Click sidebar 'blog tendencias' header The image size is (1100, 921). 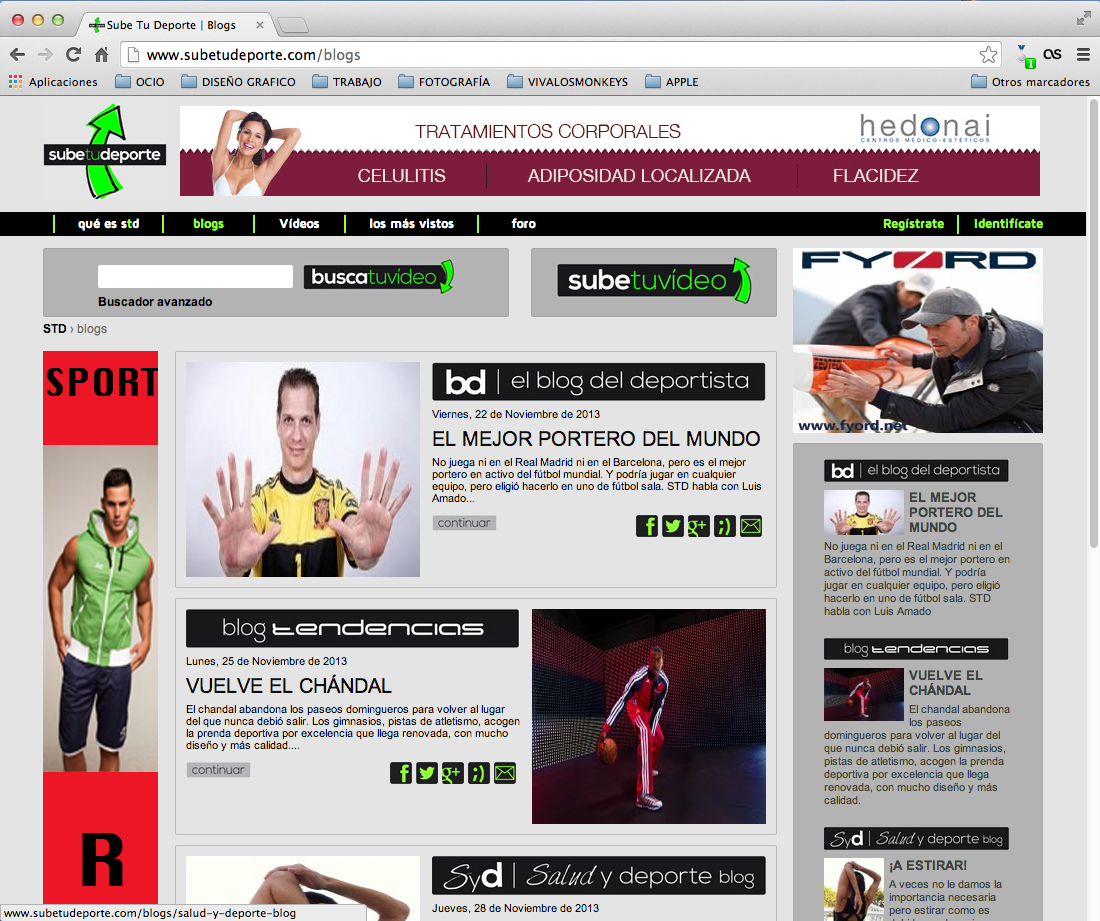[916, 649]
